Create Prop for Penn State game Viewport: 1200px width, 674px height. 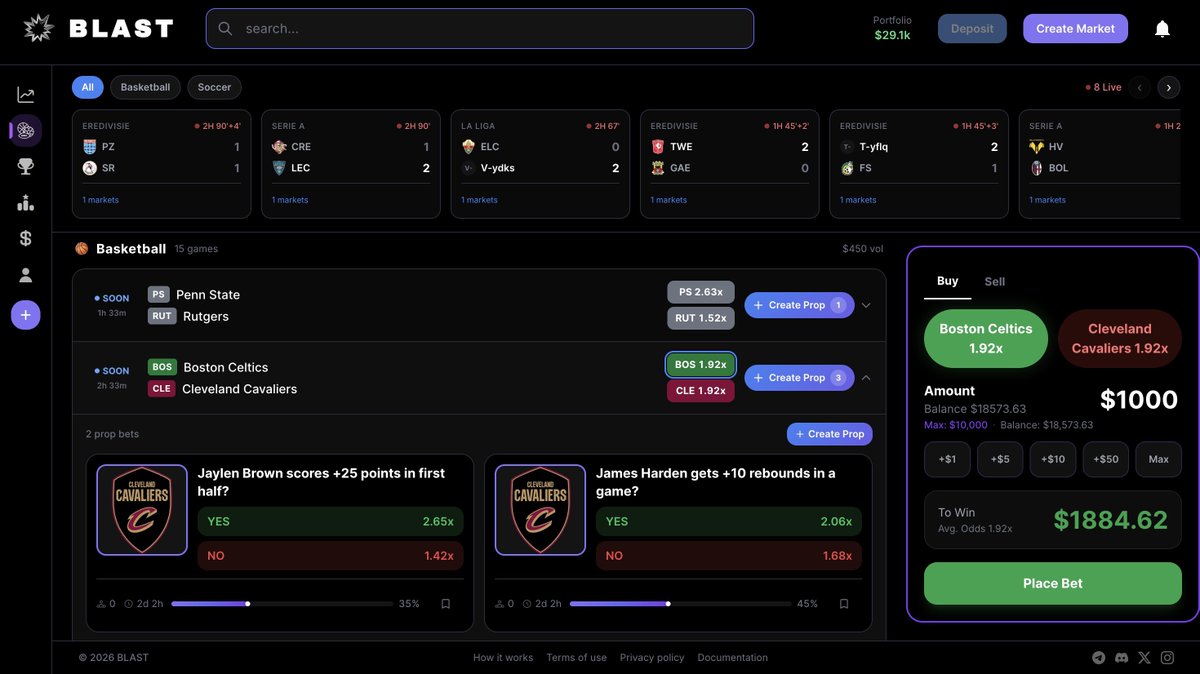tap(799, 305)
